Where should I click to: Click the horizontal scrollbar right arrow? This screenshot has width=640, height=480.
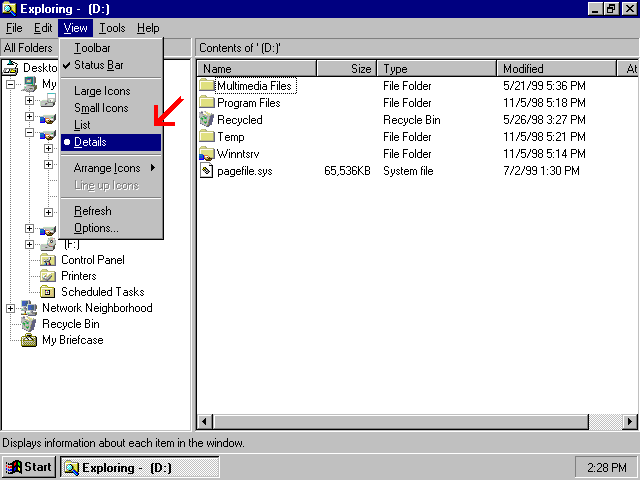pos(629,422)
